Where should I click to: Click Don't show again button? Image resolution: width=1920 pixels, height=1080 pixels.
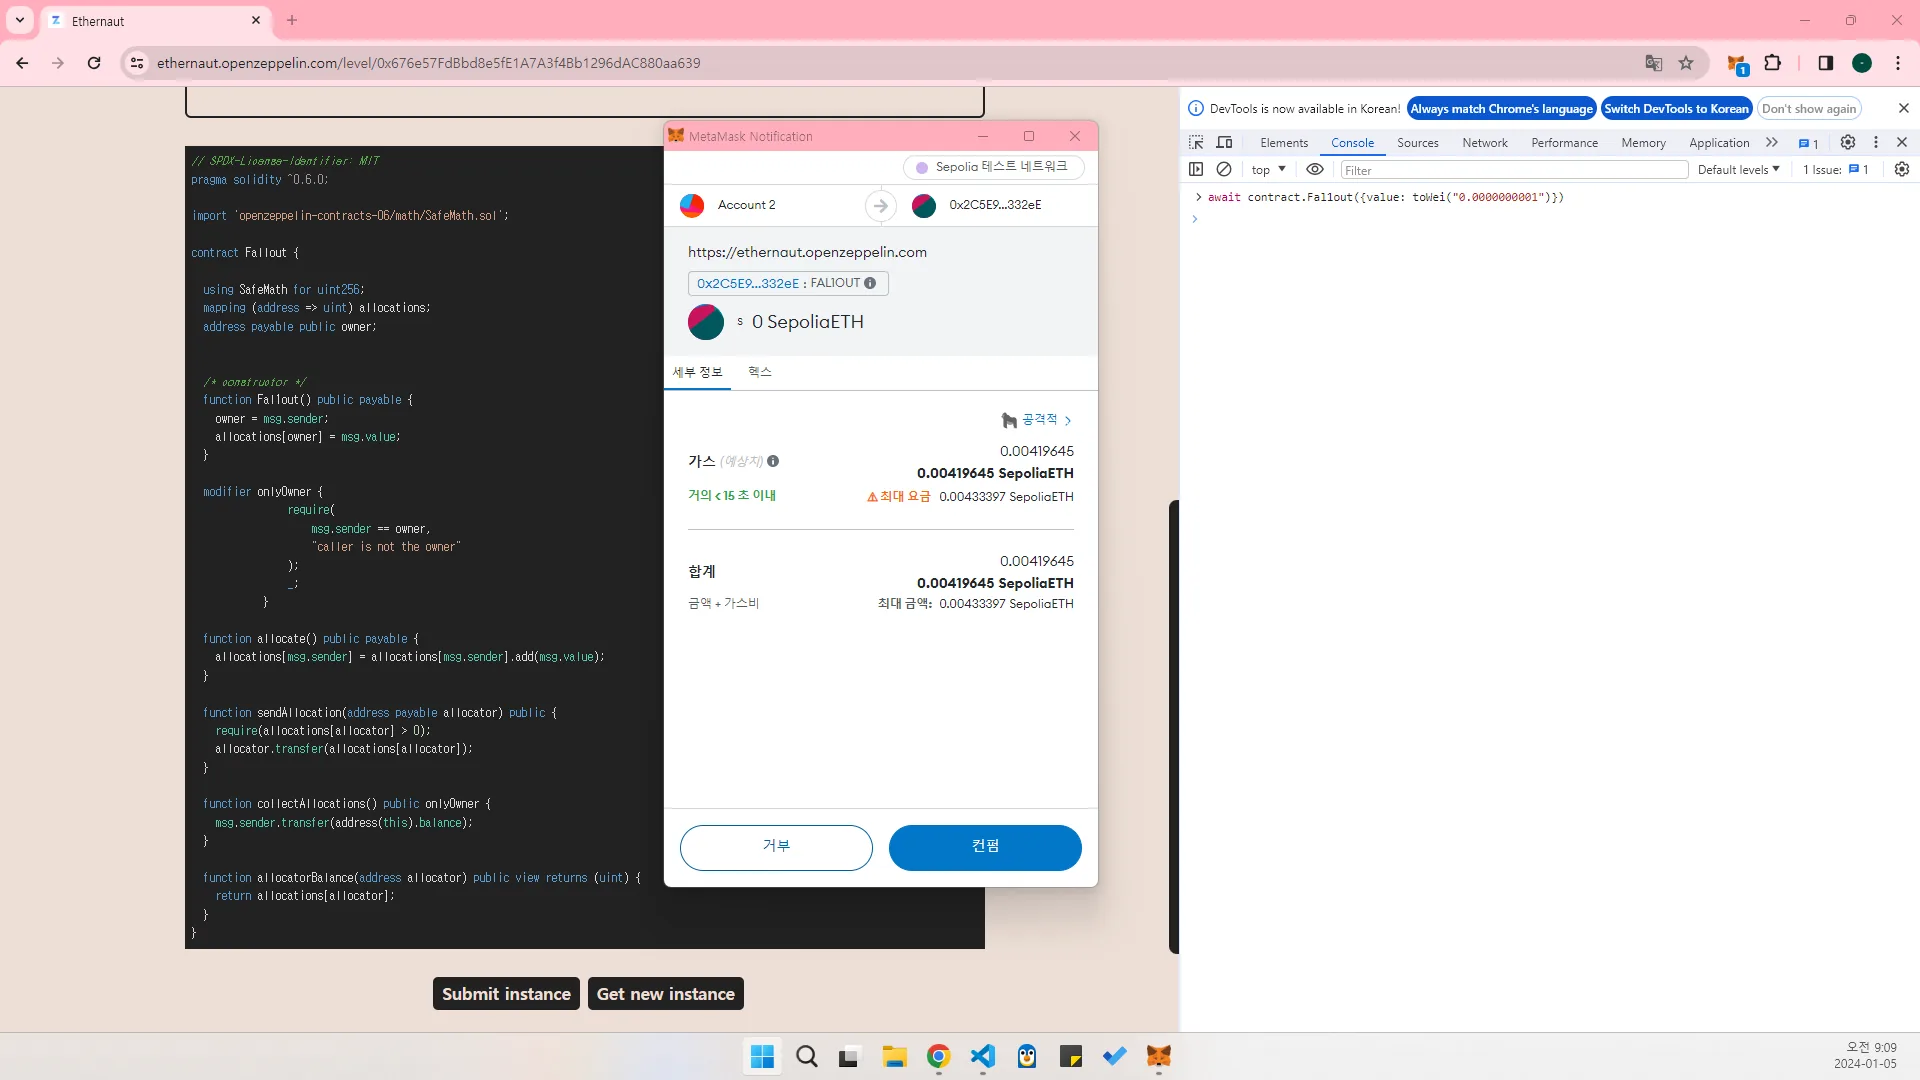coord(1809,108)
